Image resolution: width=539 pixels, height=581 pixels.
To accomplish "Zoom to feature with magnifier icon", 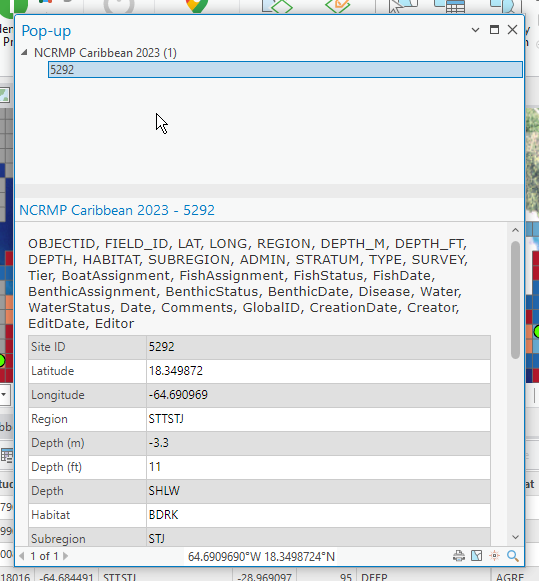I will pyautogui.click(x=513, y=556).
